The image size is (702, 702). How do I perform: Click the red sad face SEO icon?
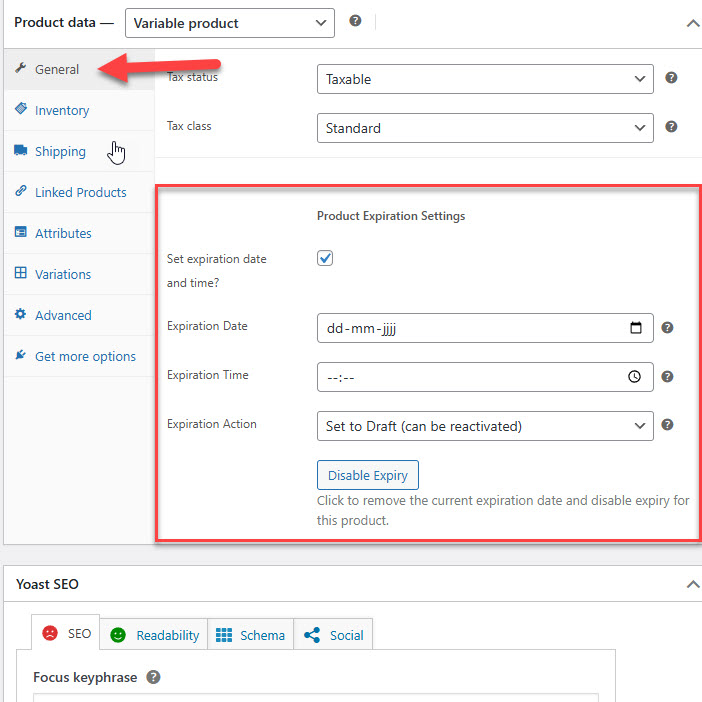click(50, 633)
